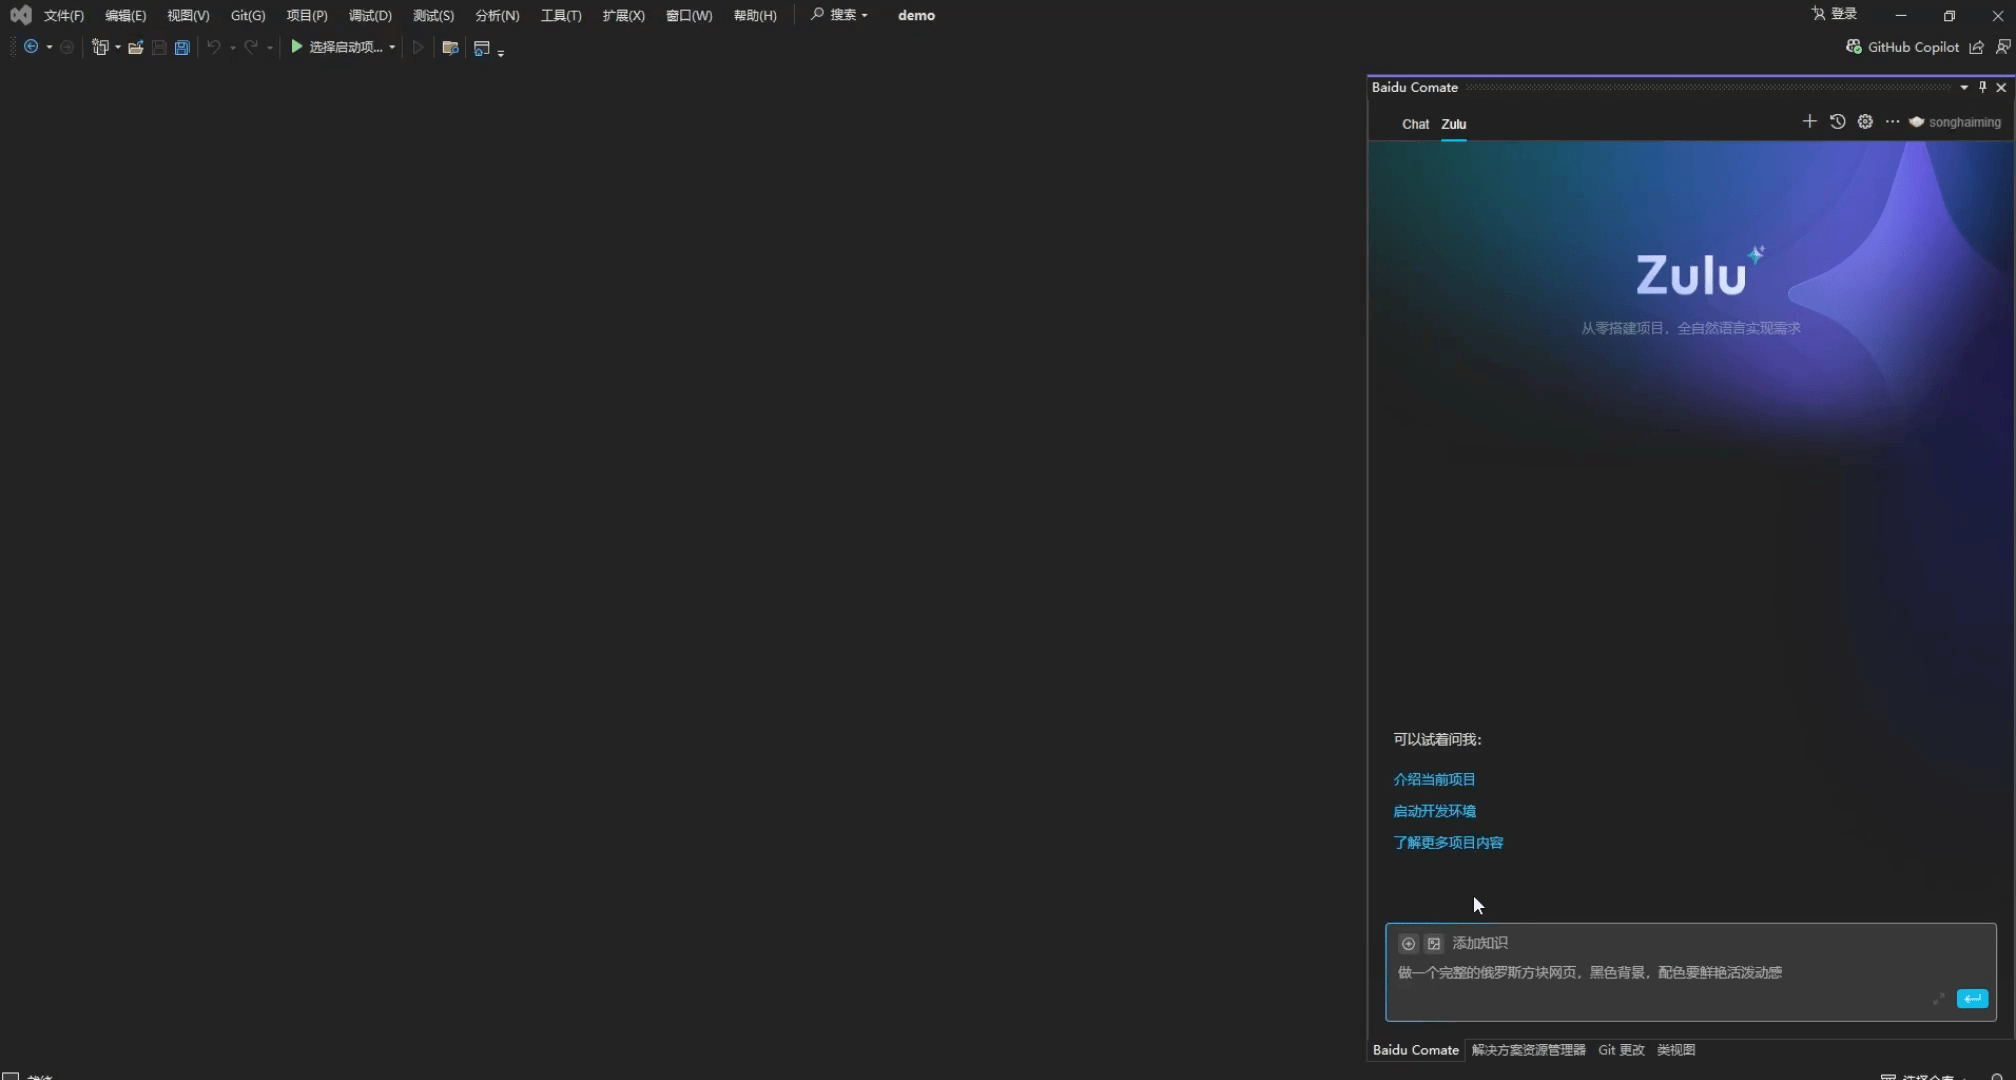Open the find in files folder-search icon
The image size is (2016, 1080).
(450, 47)
